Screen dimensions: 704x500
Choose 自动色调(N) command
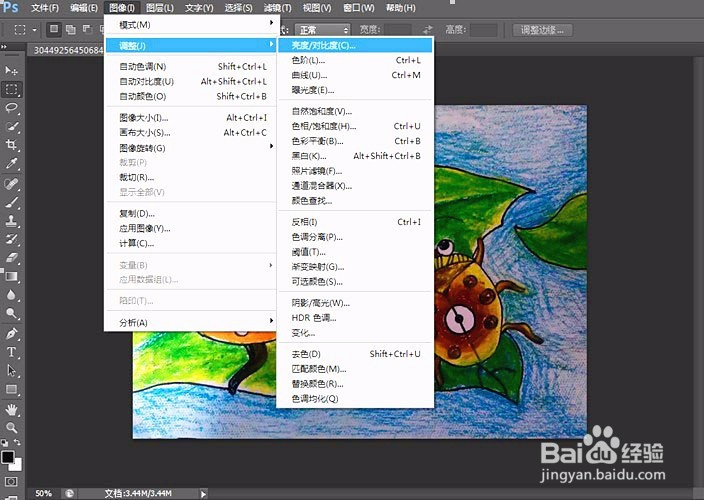click(192, 66)
